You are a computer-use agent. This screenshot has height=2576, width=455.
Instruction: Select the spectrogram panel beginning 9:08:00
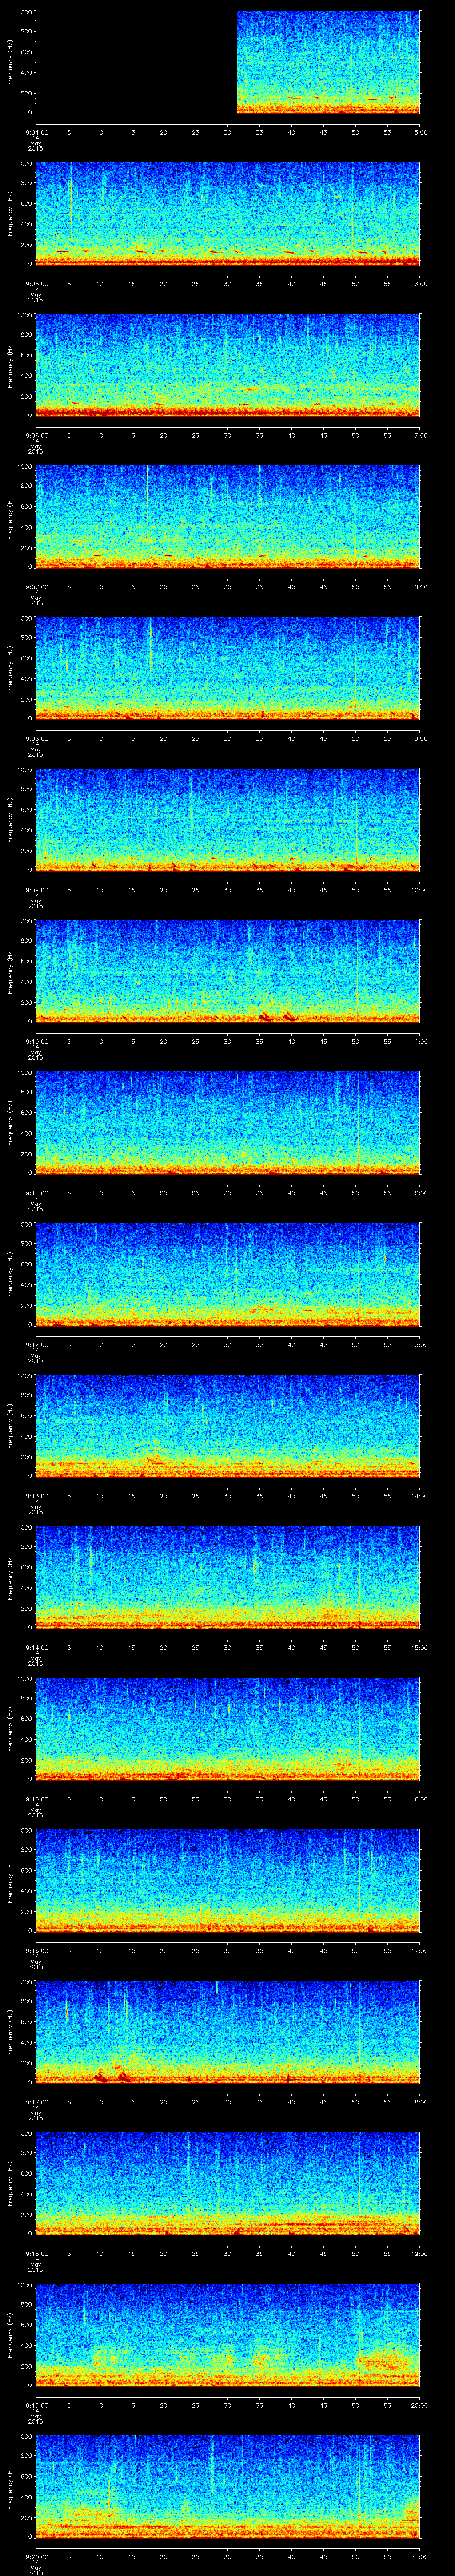[x=228, y=668]
